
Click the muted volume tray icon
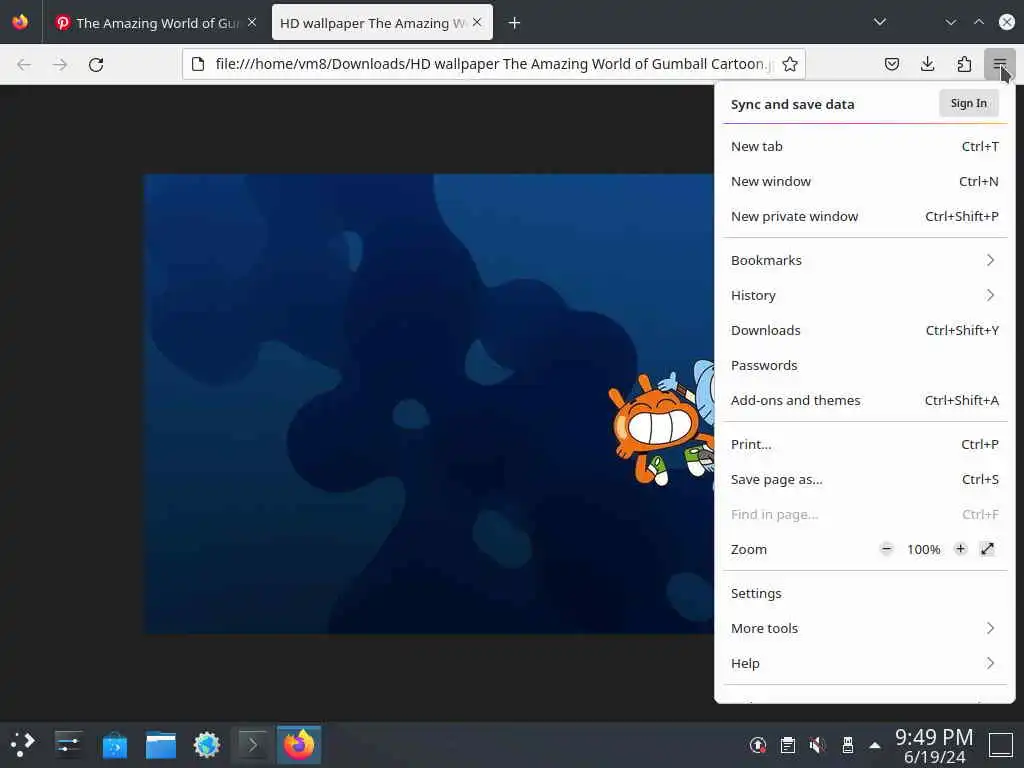[817, 744]
